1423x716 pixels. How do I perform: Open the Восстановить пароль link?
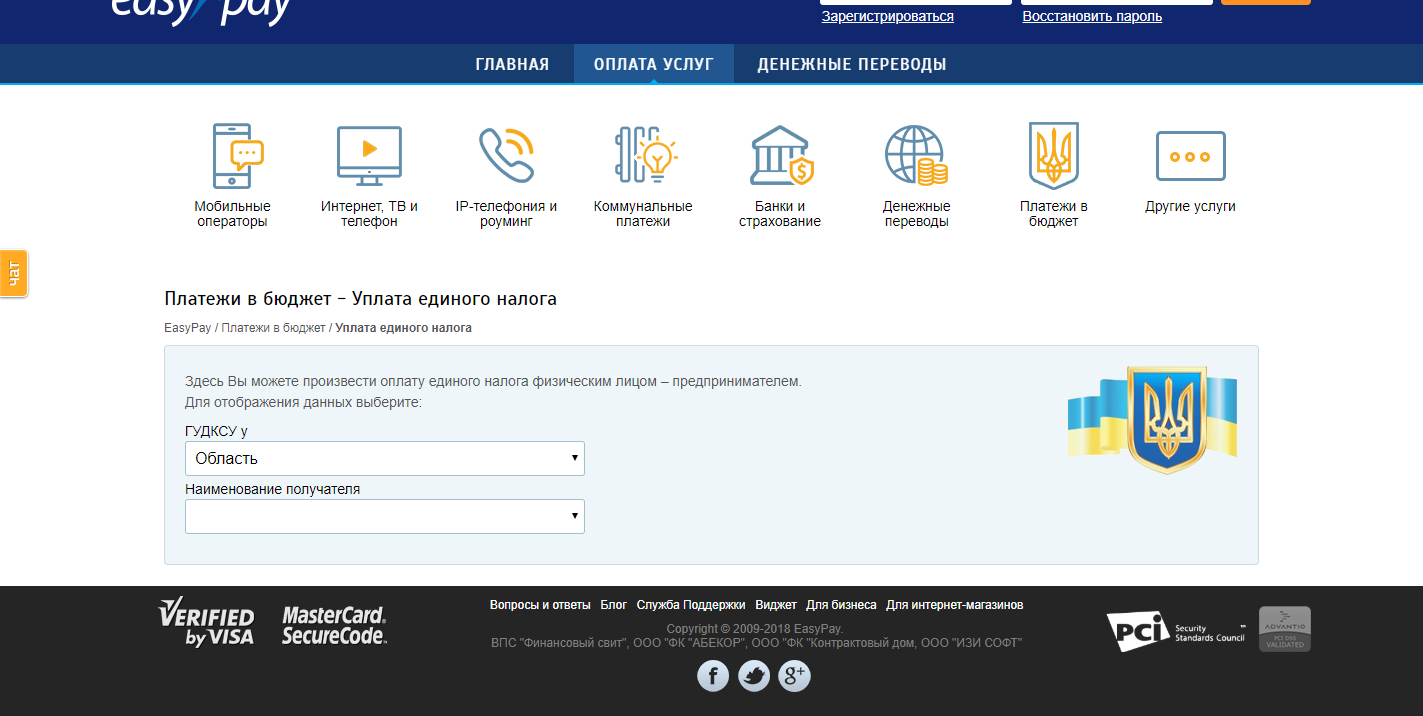point(1091,17)
